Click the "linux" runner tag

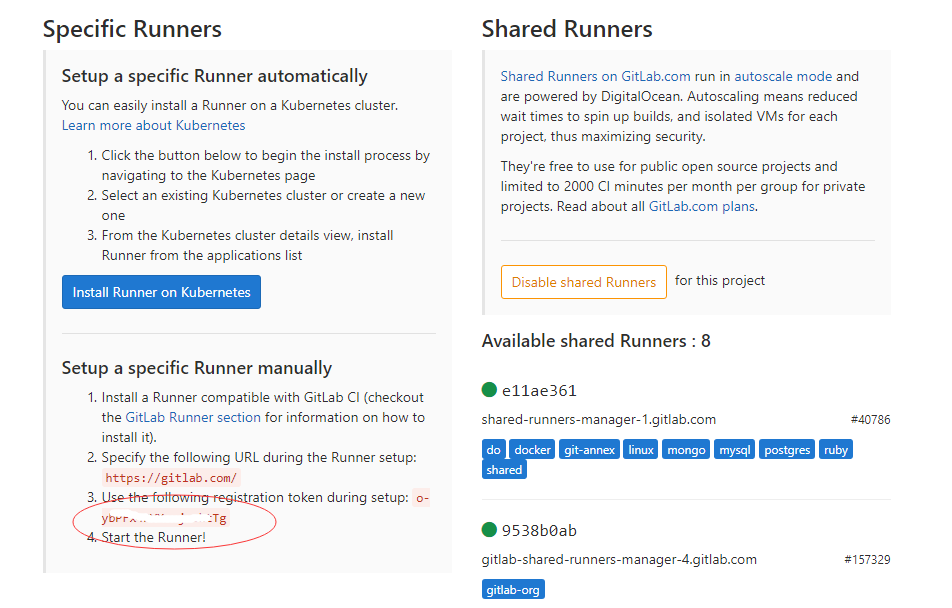pos(641,449)
